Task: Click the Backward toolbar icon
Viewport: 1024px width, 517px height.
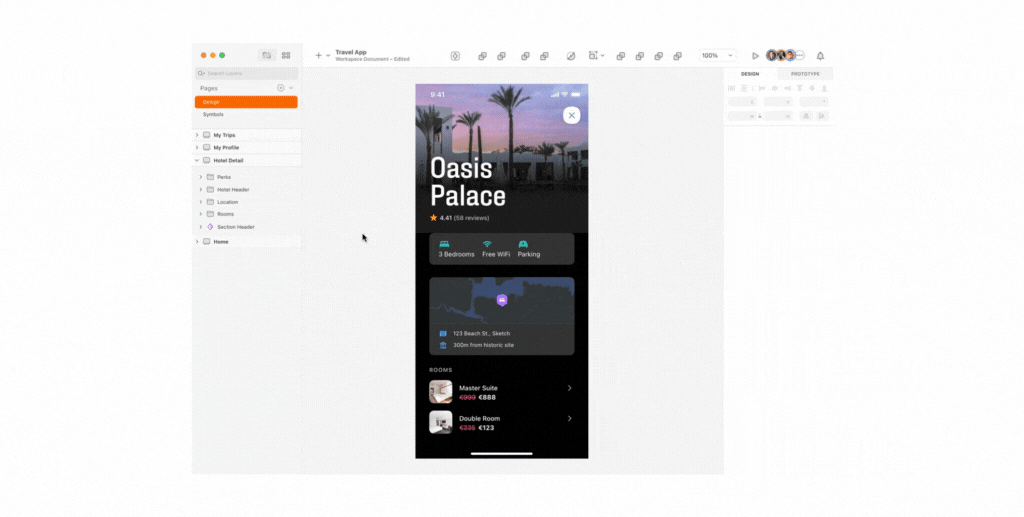Action: (502, 56)
